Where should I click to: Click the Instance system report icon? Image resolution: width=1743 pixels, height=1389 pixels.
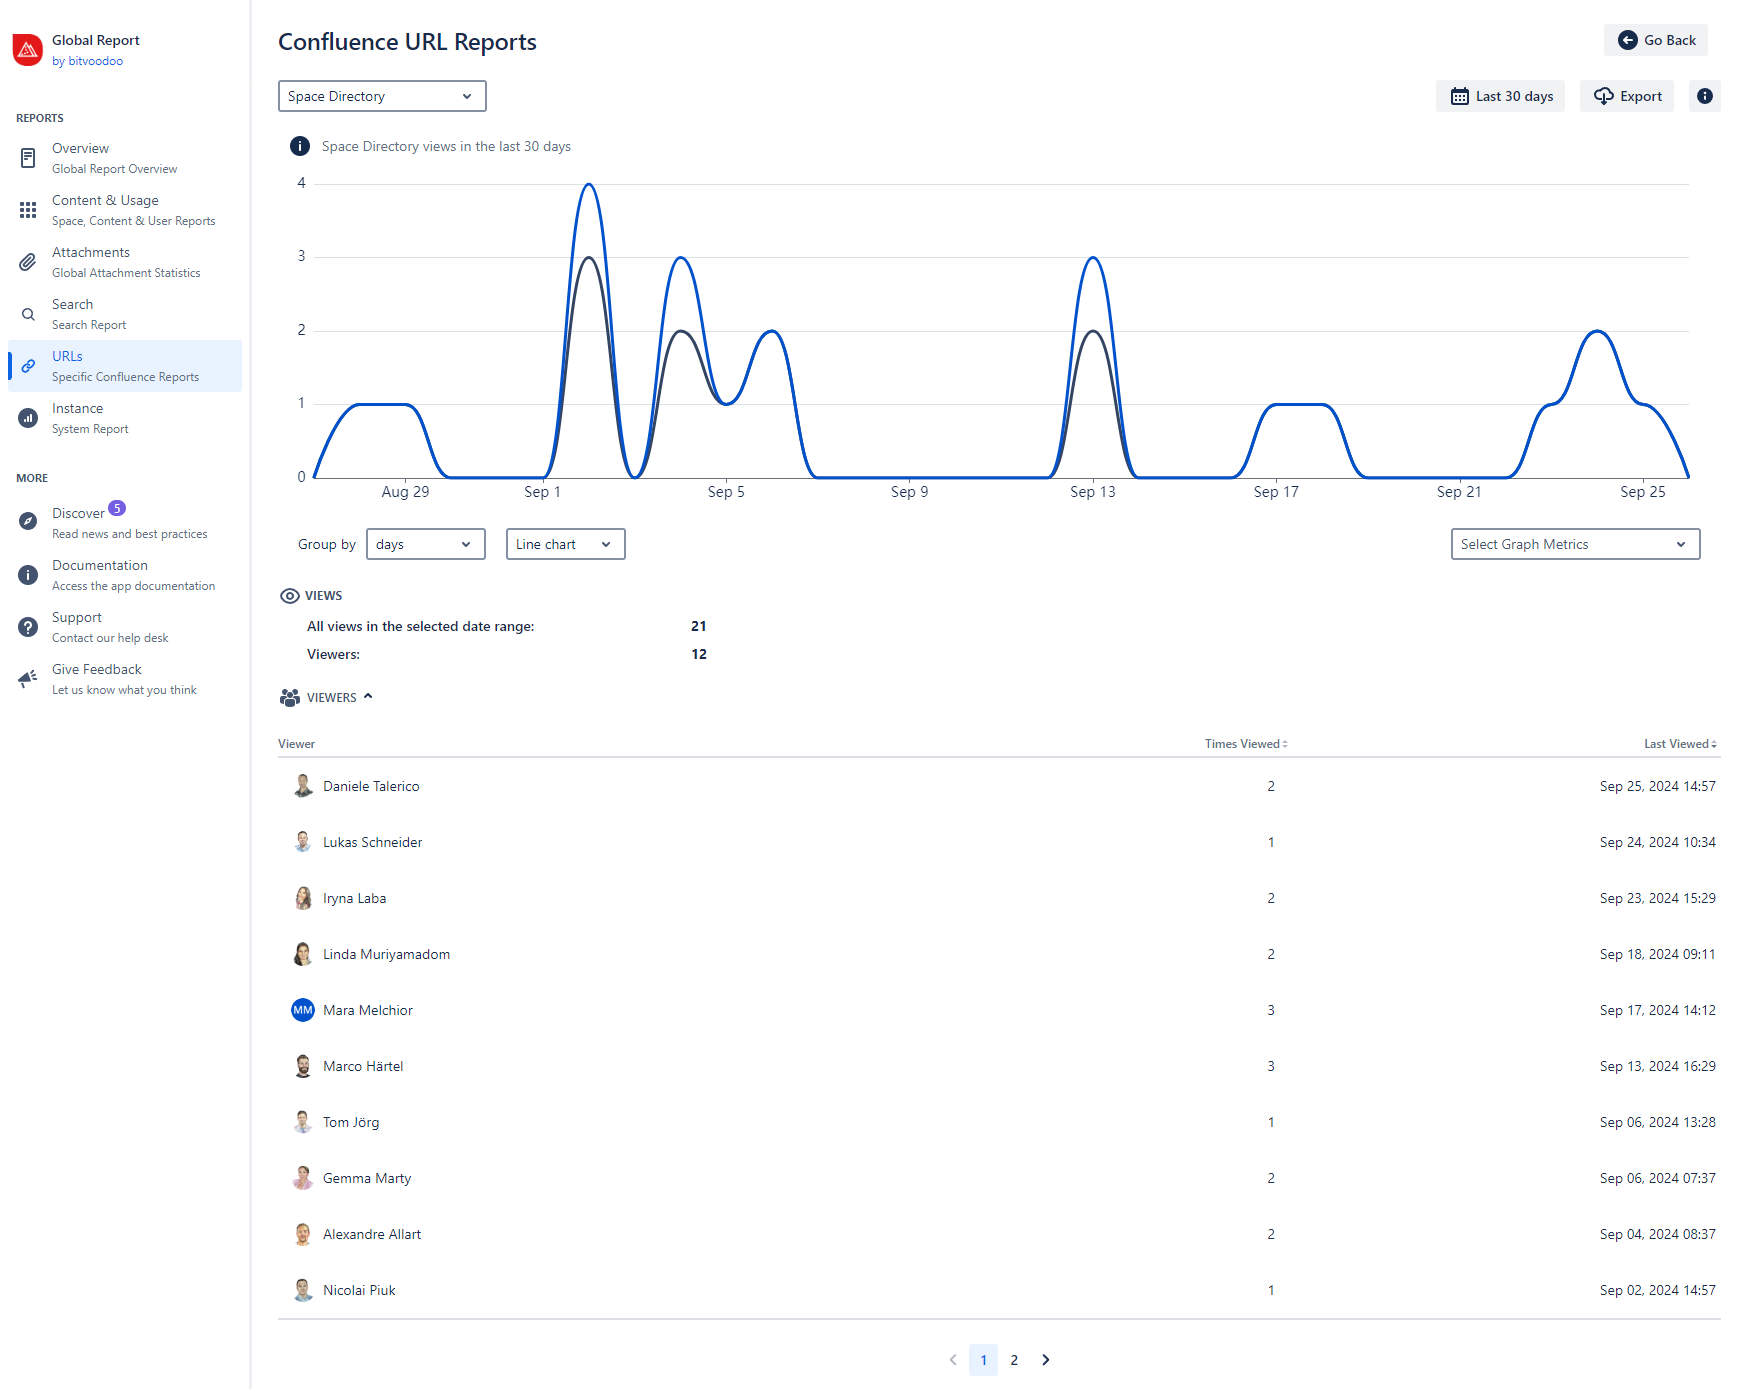pyautogui.click(x=28, y=418)
